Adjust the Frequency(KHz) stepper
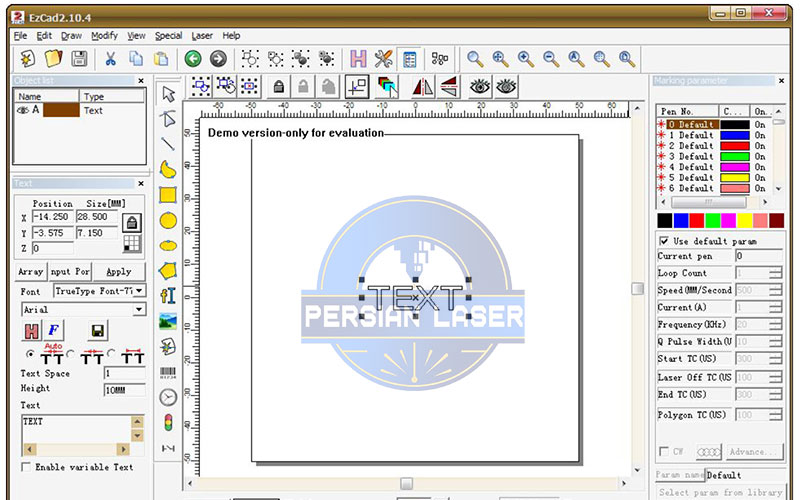 click(x=775, y=324)
